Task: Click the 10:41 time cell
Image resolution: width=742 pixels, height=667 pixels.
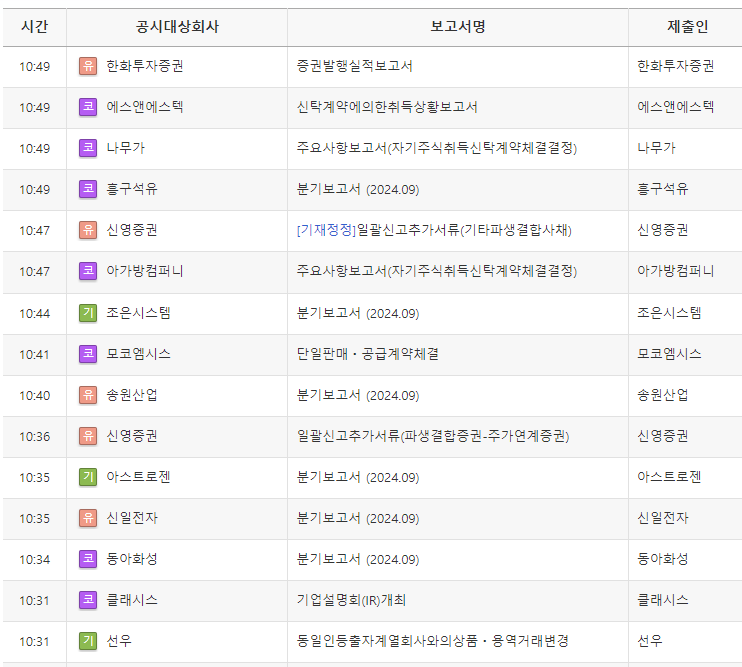Action: pos(35,354)
